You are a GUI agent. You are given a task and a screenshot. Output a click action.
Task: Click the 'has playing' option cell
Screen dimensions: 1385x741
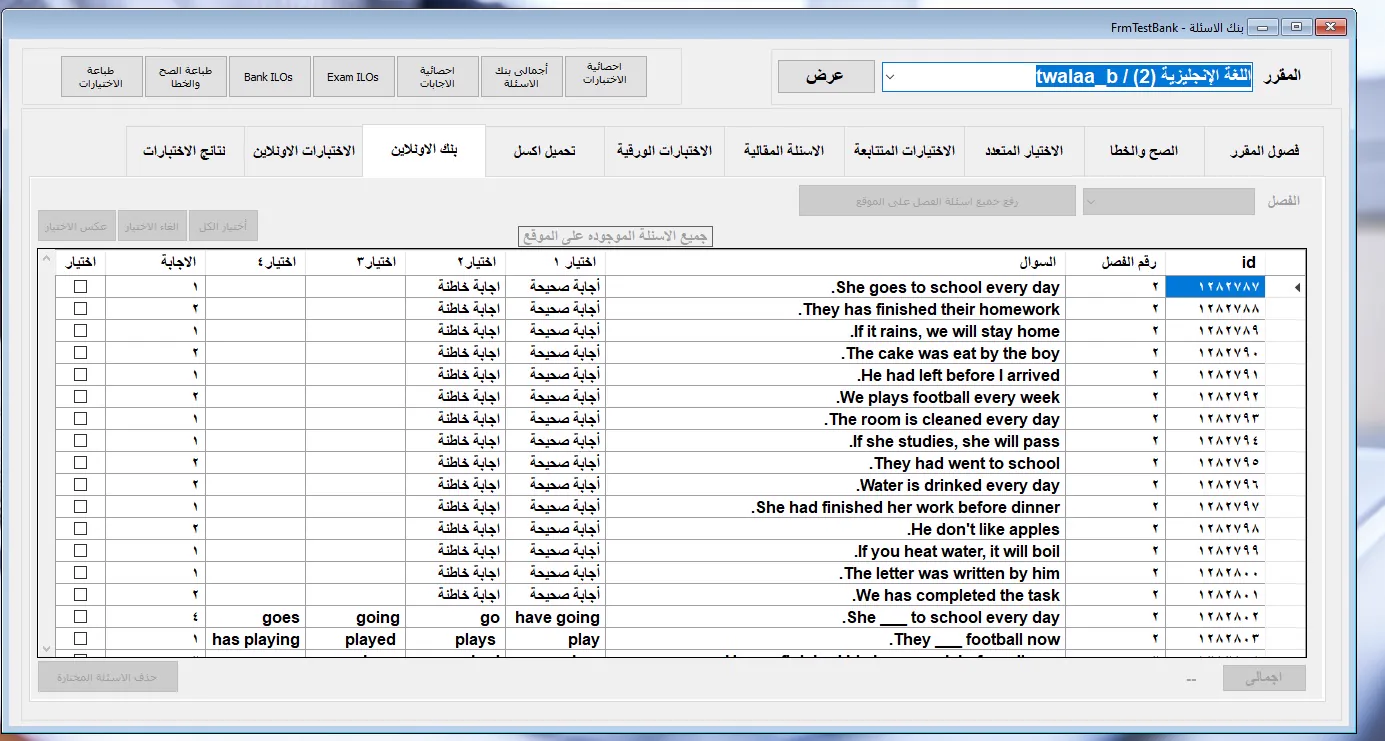(256, 639)
